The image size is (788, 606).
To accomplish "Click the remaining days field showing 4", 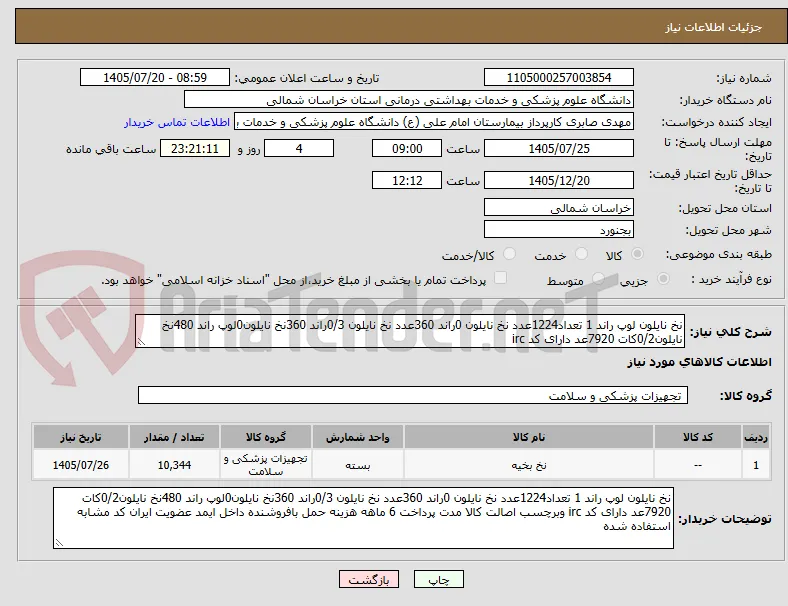I will [x=299, y=149].
